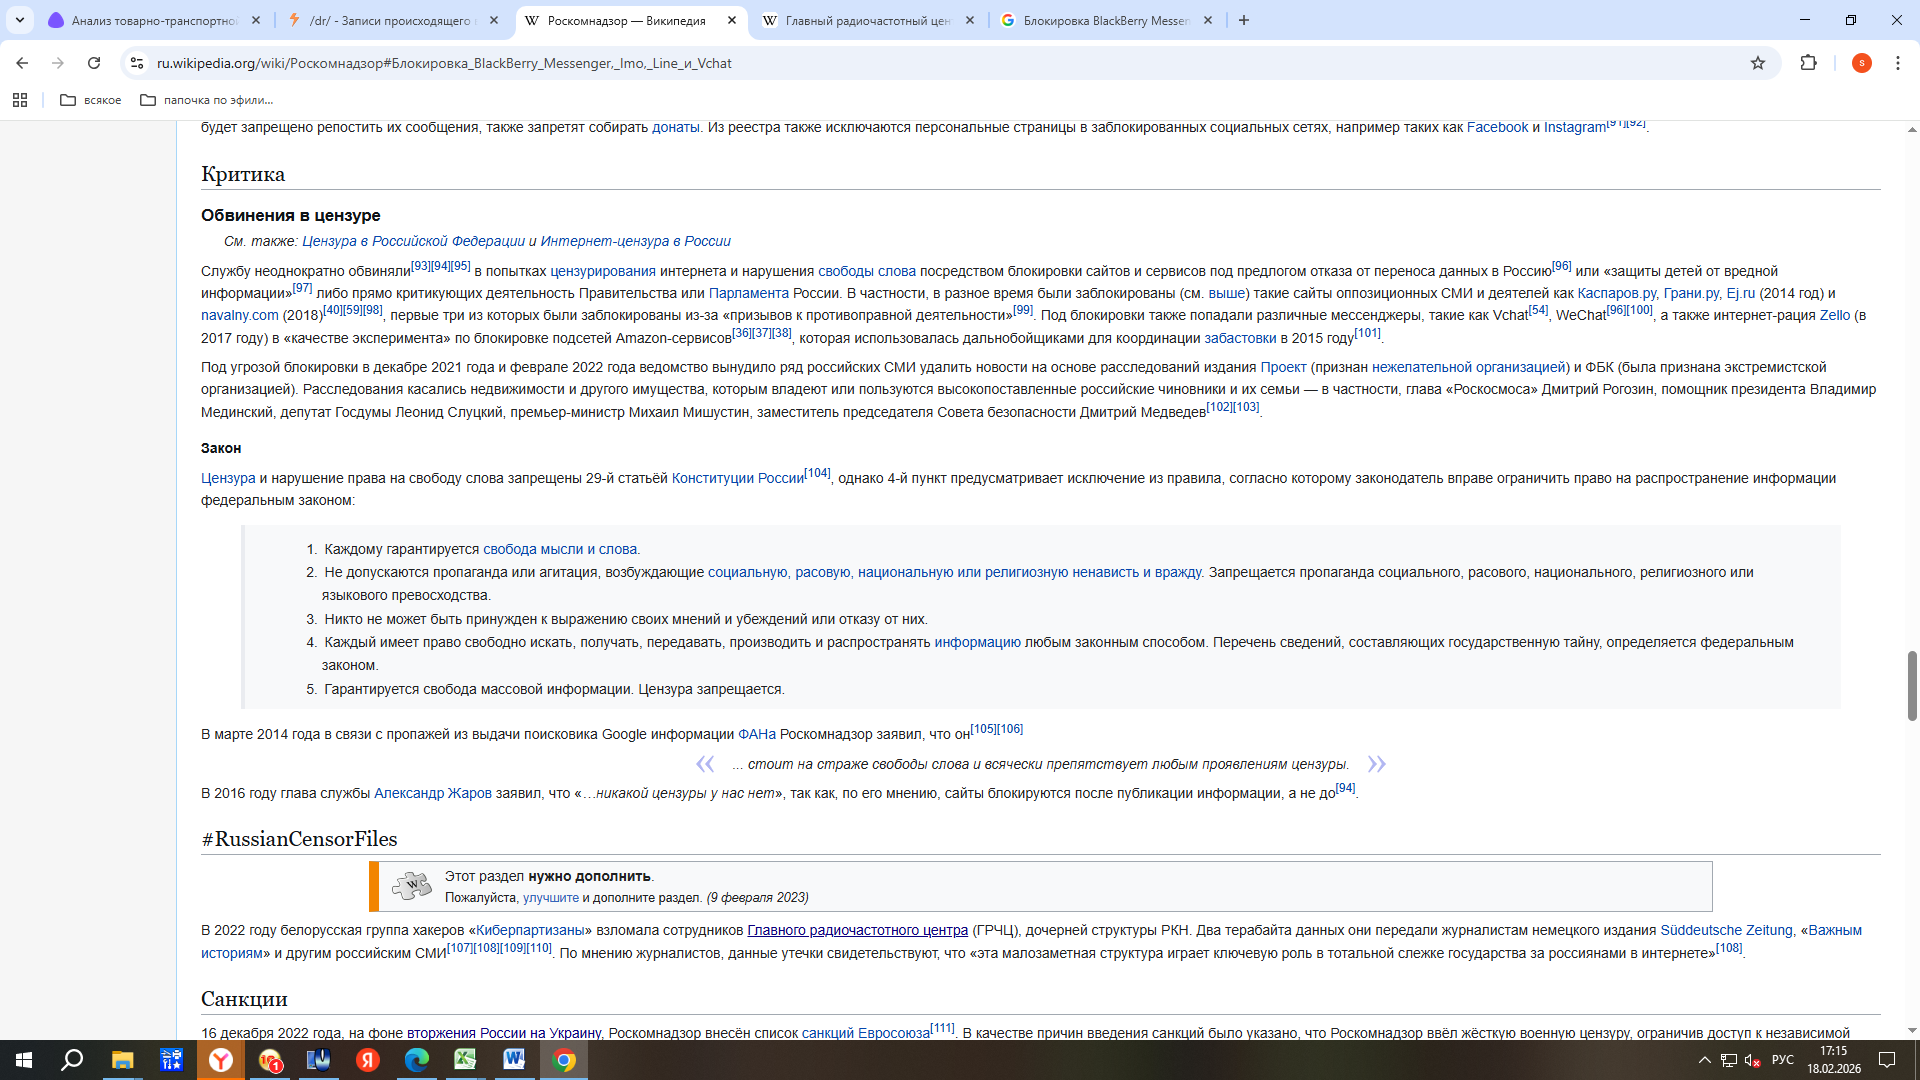The height and width of the screenshot is (1080, 1920).
Task: Close the 'Роскомнадзор — Википедия' tab
Action: coord(732,20)
